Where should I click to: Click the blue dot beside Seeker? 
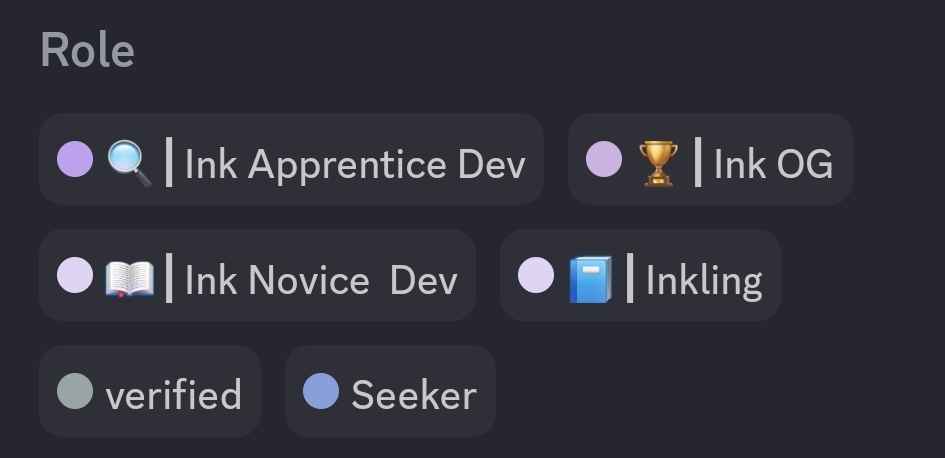tap(321, 392)
